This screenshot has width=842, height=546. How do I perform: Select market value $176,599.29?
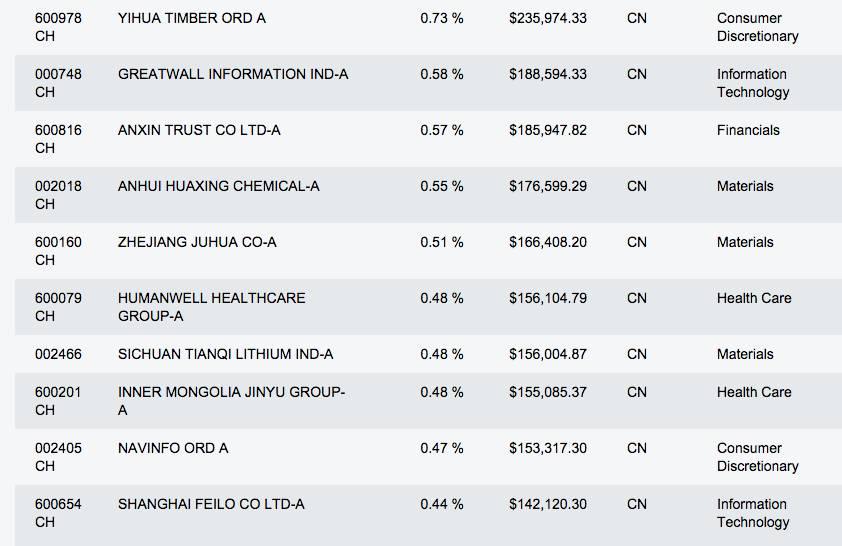547,186
